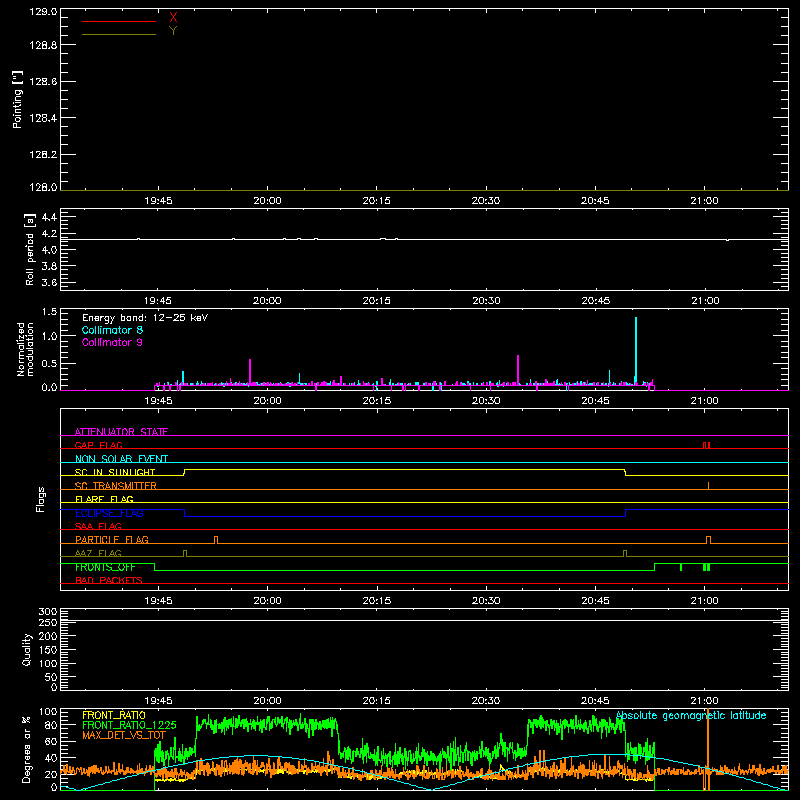
Task: Select the 'Flags' axis title
Action: point(40,499)
